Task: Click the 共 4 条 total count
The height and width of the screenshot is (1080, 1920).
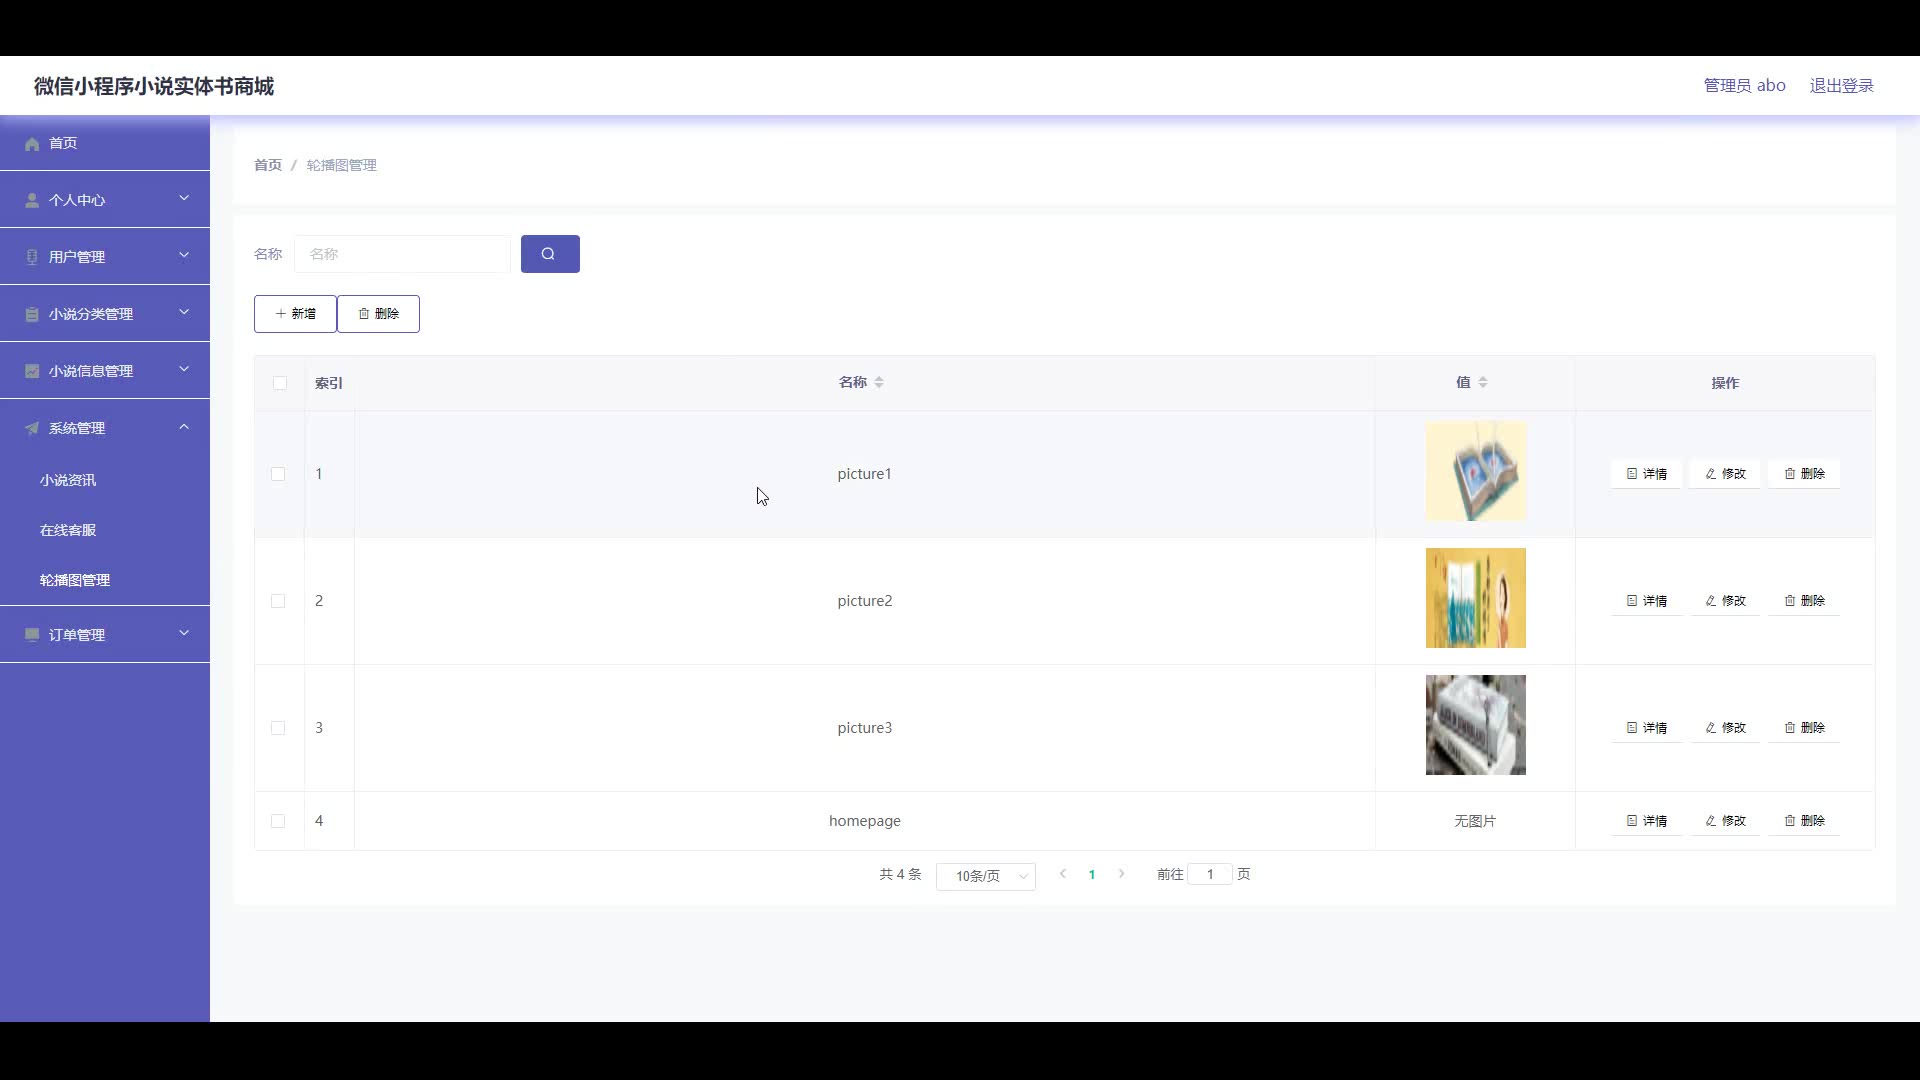Action: coord(900,874)
